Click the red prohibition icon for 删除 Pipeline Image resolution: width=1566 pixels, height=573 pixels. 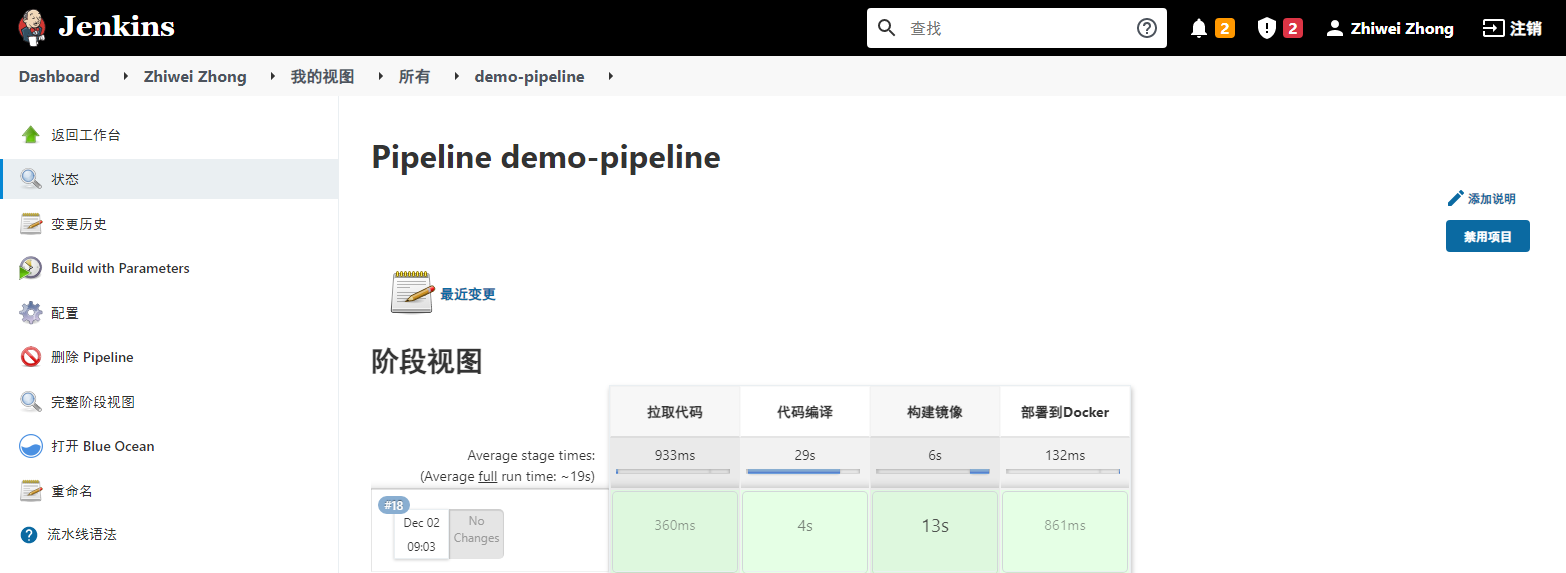[x=31, y=357]
